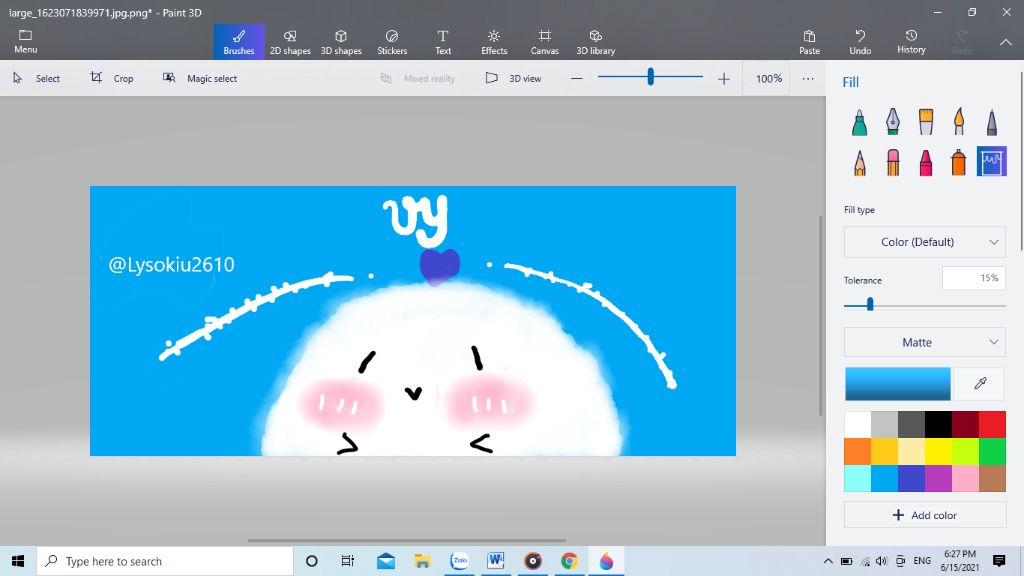Click the Crop button
This screenshot has height=576, width=1024.
(x=112, y=78)
